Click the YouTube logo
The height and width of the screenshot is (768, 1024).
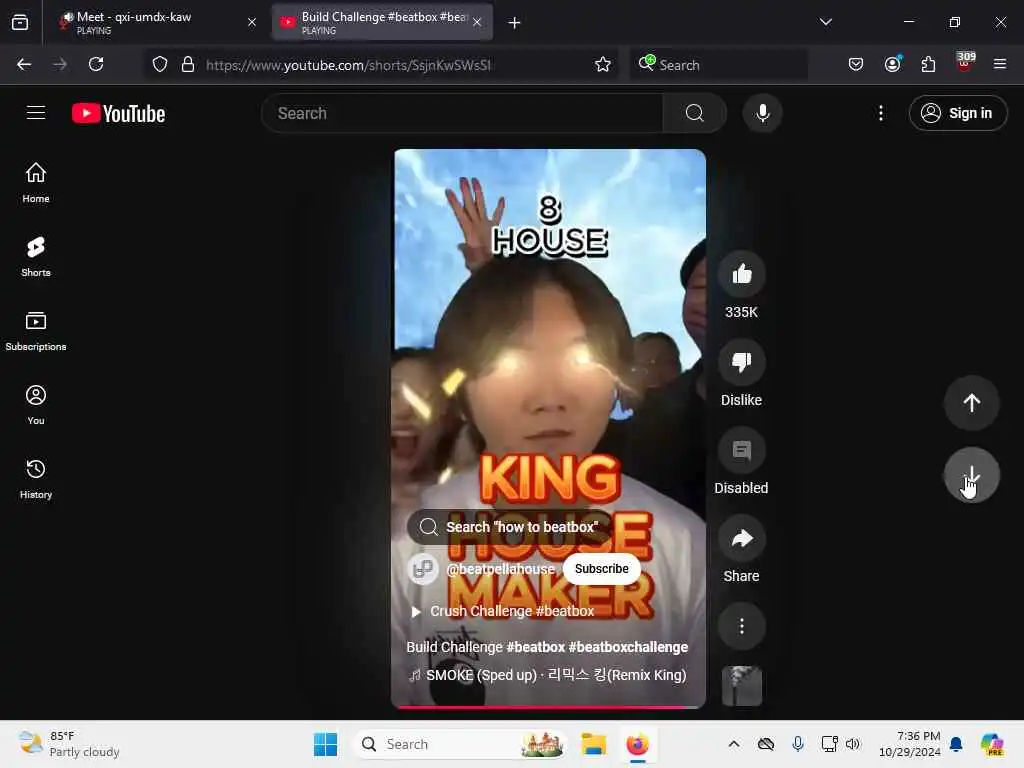[118, 114]
